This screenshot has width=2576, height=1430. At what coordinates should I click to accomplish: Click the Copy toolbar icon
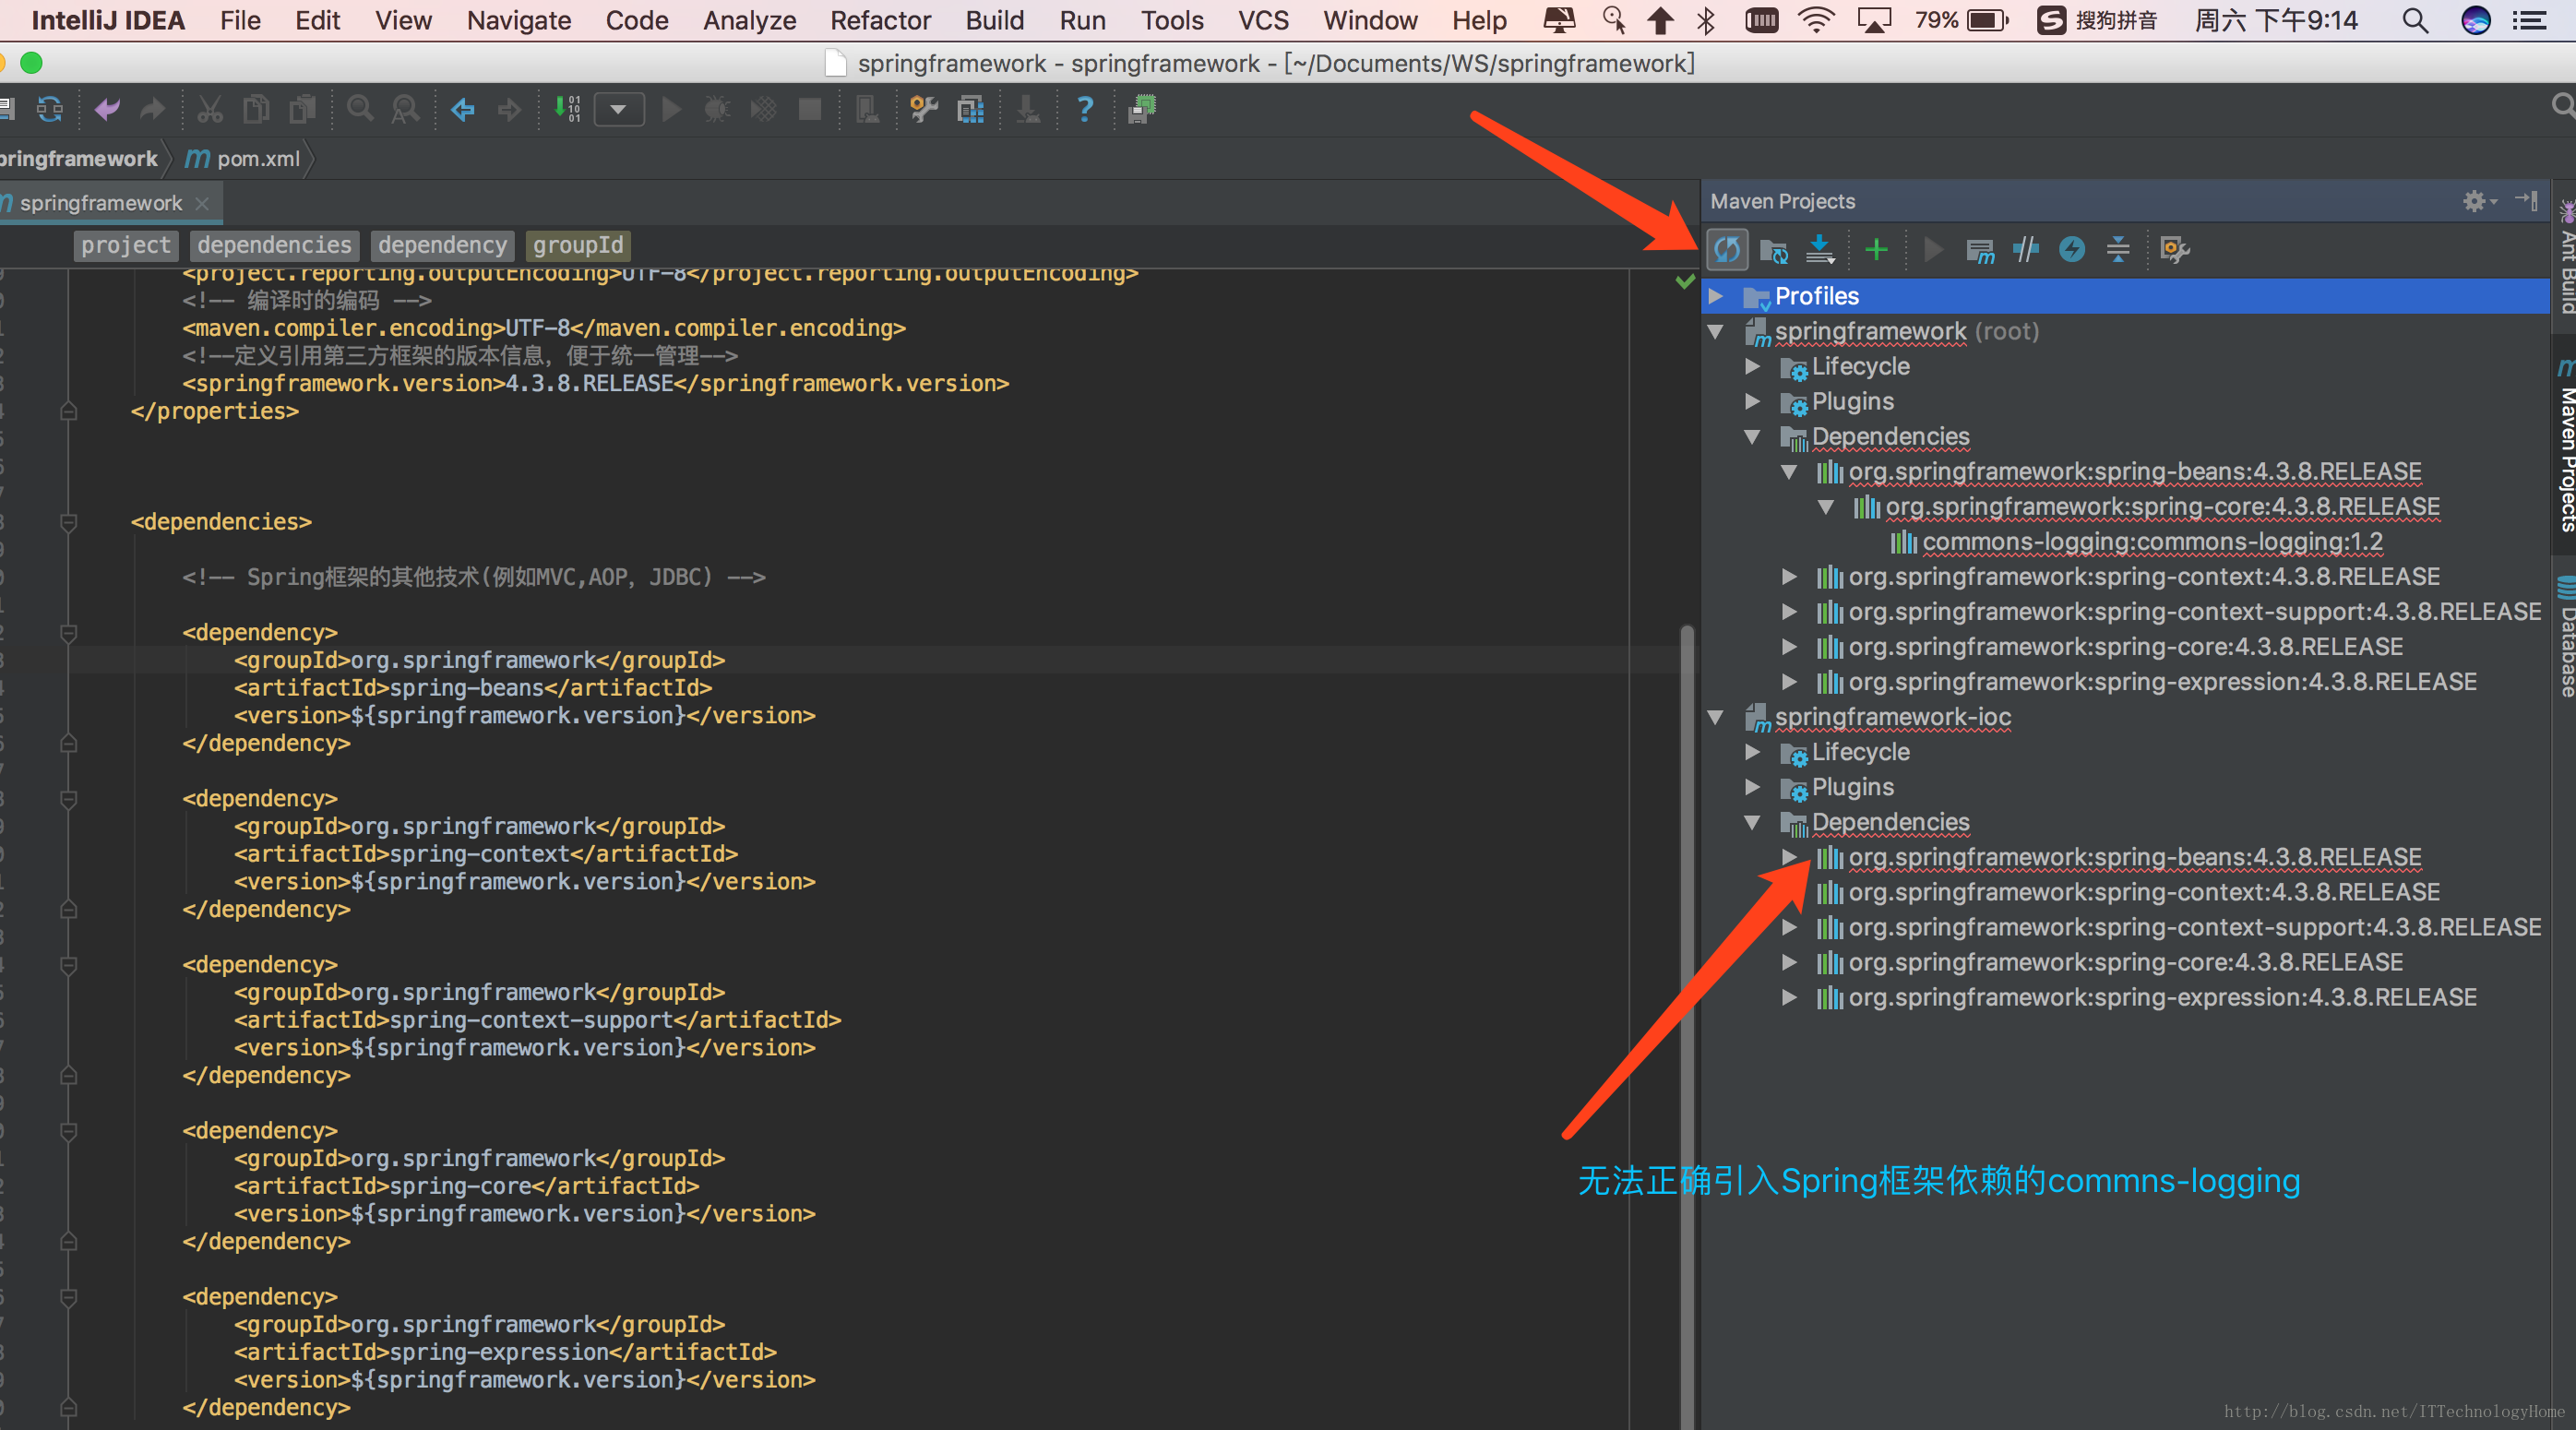tap(256, 109)
